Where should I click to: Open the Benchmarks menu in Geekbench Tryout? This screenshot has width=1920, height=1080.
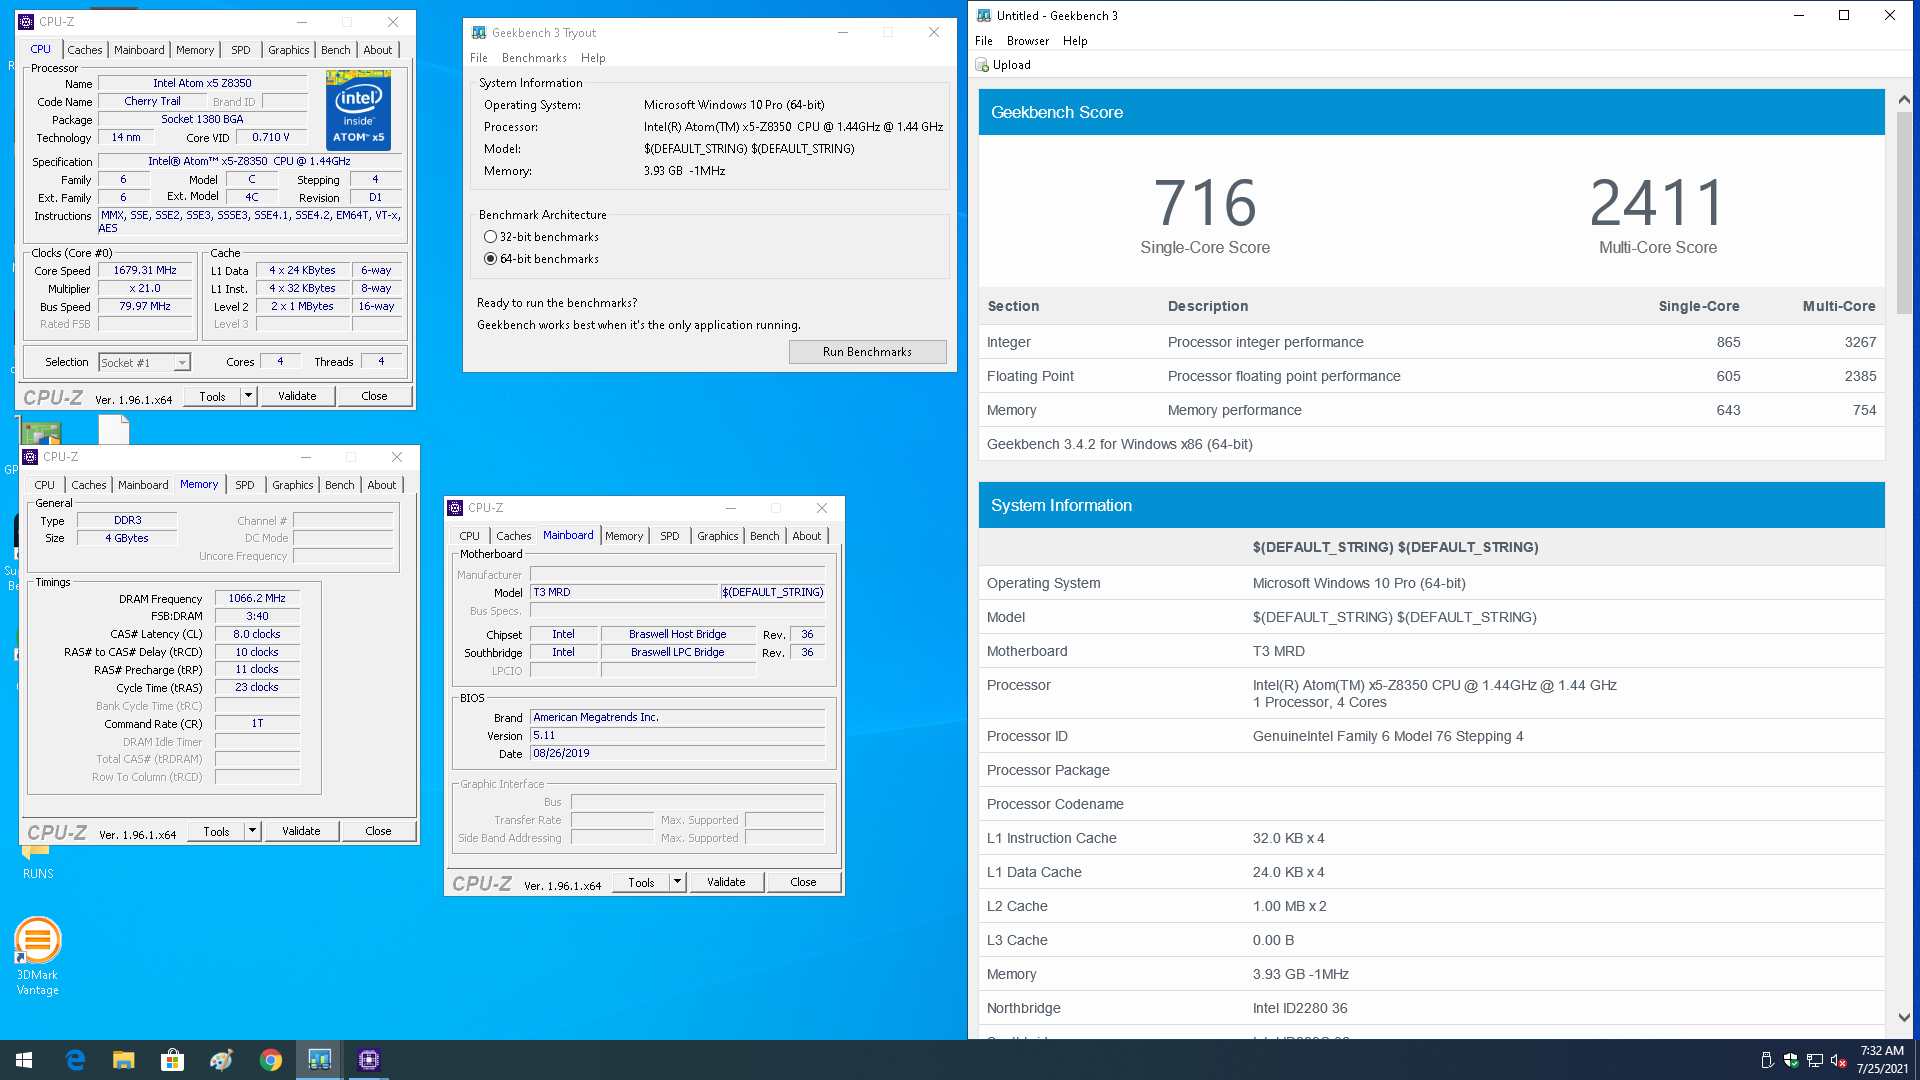click(x=534, y=58)
